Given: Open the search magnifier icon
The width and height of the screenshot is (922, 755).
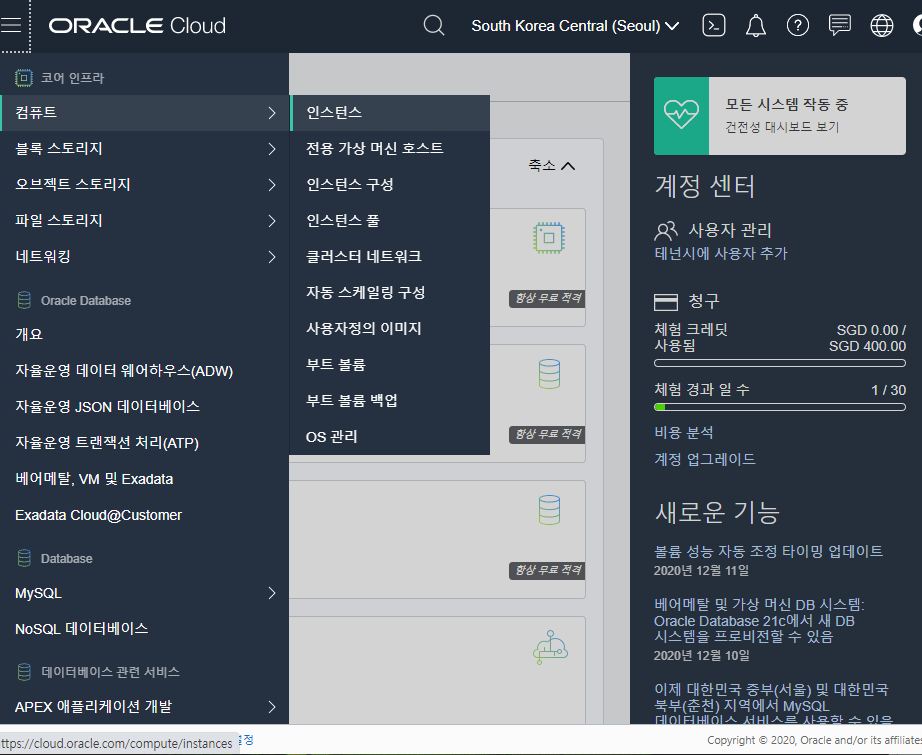Looking at the screenshot, I should [x=434, y=26].
